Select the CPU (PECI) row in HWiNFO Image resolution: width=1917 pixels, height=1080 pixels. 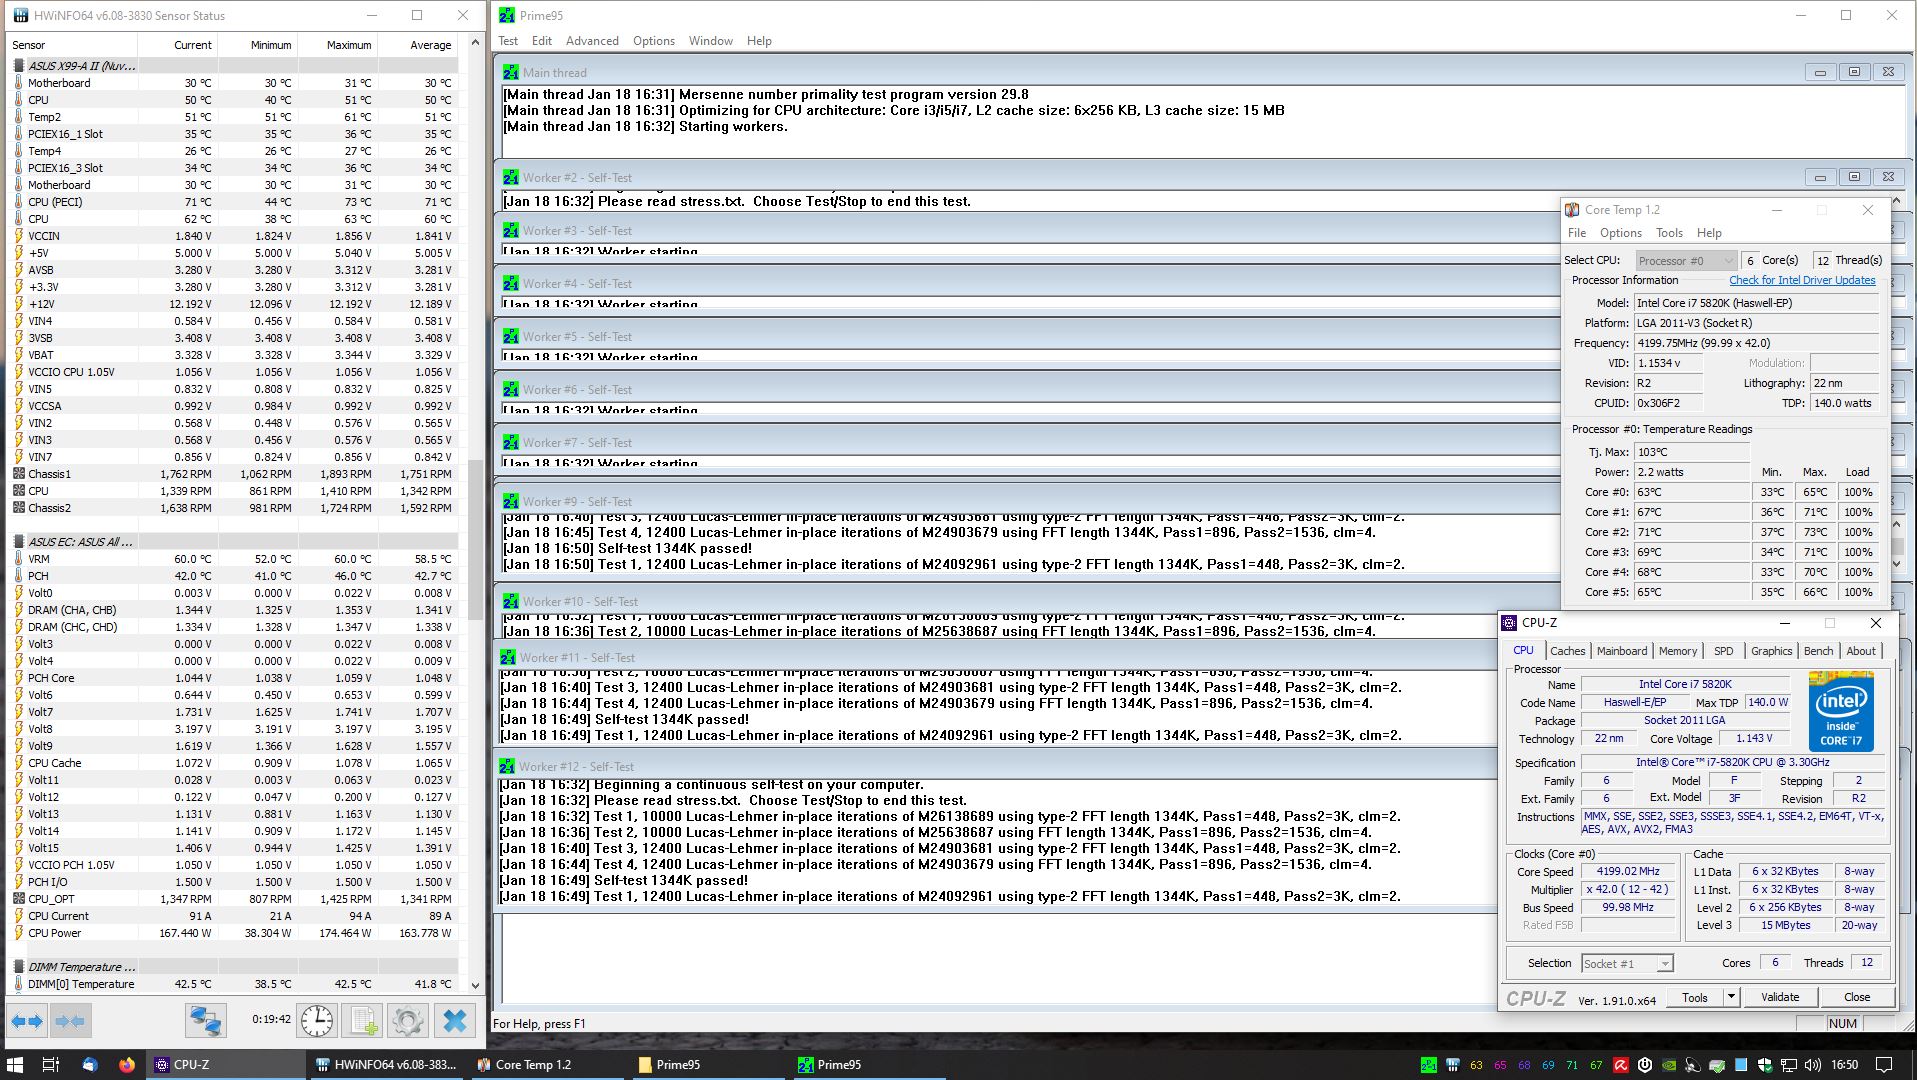(x=234, y=202)
